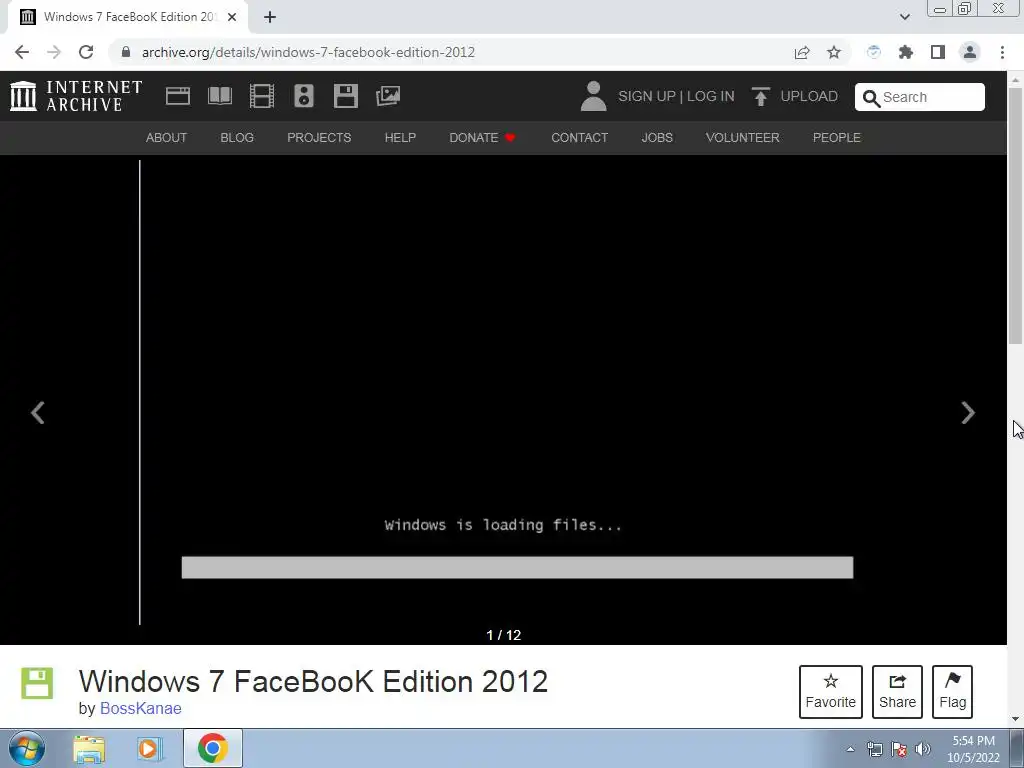Open the Chrome profile avatar

pos(970,52)
